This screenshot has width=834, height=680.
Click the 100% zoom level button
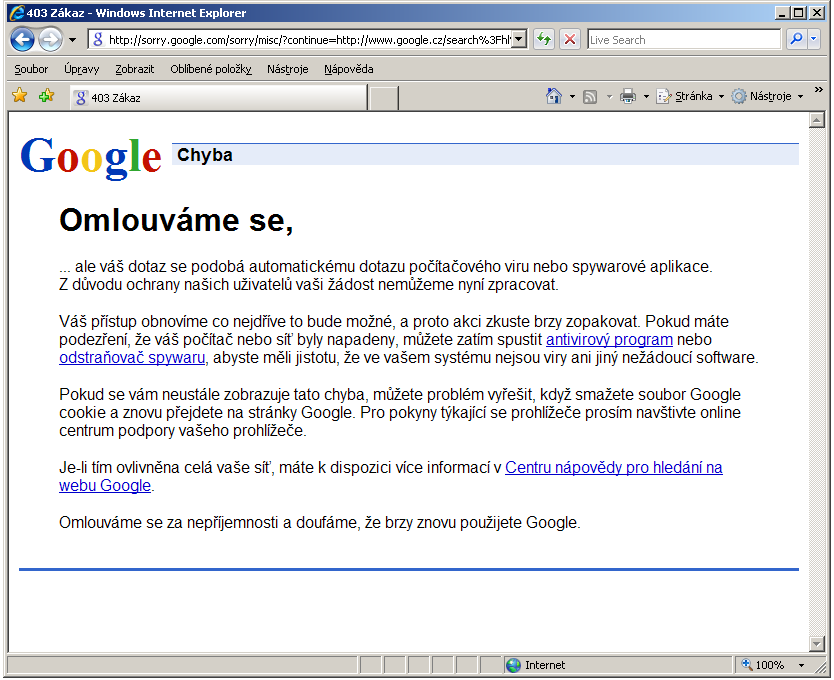[764, 665]
